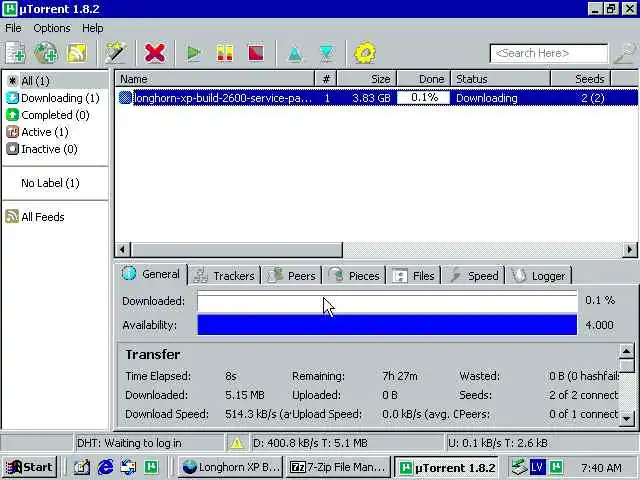The width and height of the screenshot is (640, 480).
Task: Switch to Longhorn XP B... taskbar window
Action: 230,467
